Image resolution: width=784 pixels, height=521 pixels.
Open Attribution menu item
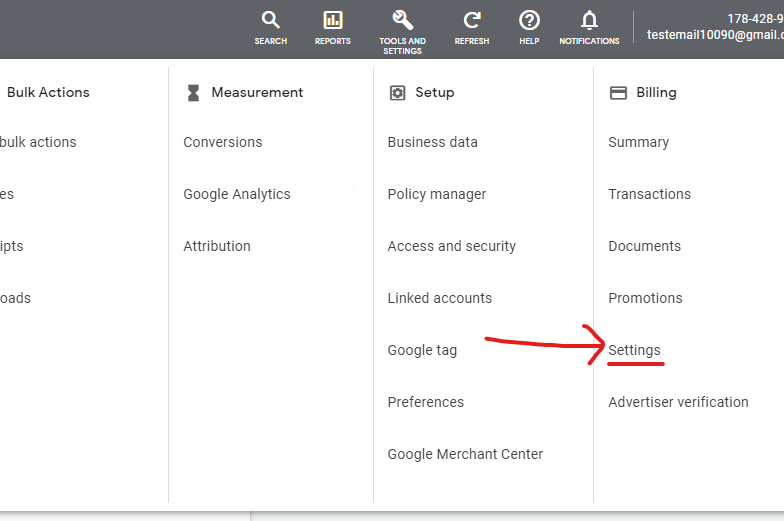click(x=216, y=246)
